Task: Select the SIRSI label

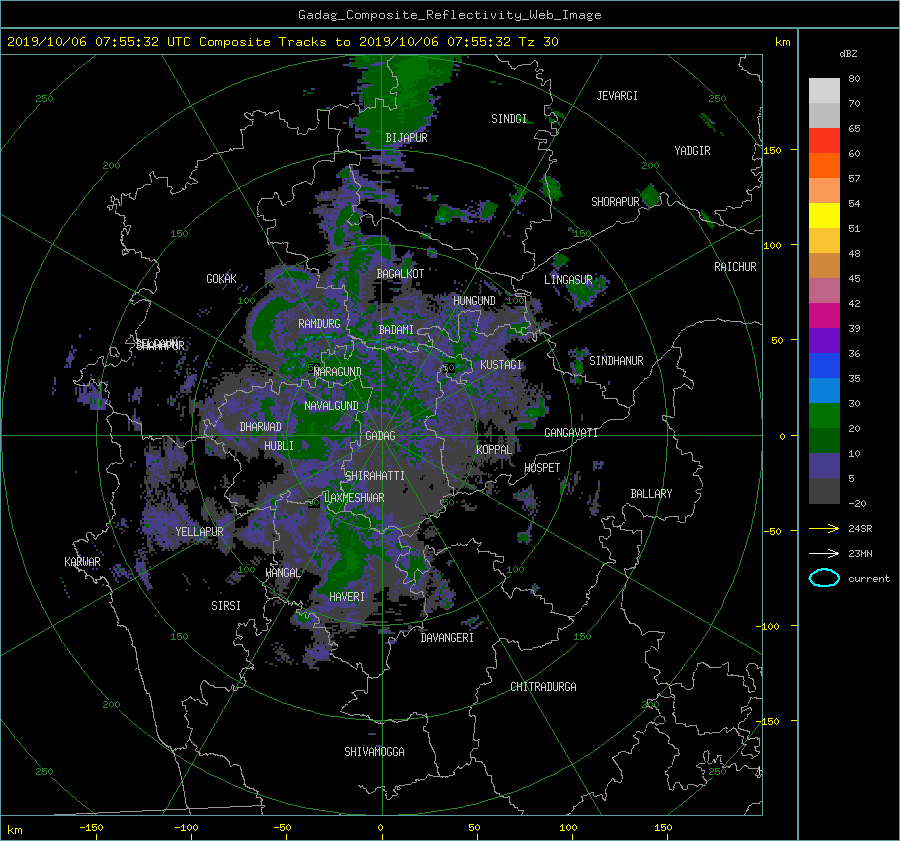Action: (226, 606)
